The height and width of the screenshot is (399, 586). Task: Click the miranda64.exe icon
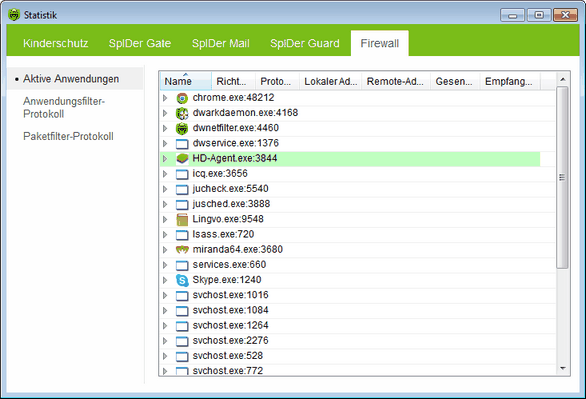click(182, 250)
